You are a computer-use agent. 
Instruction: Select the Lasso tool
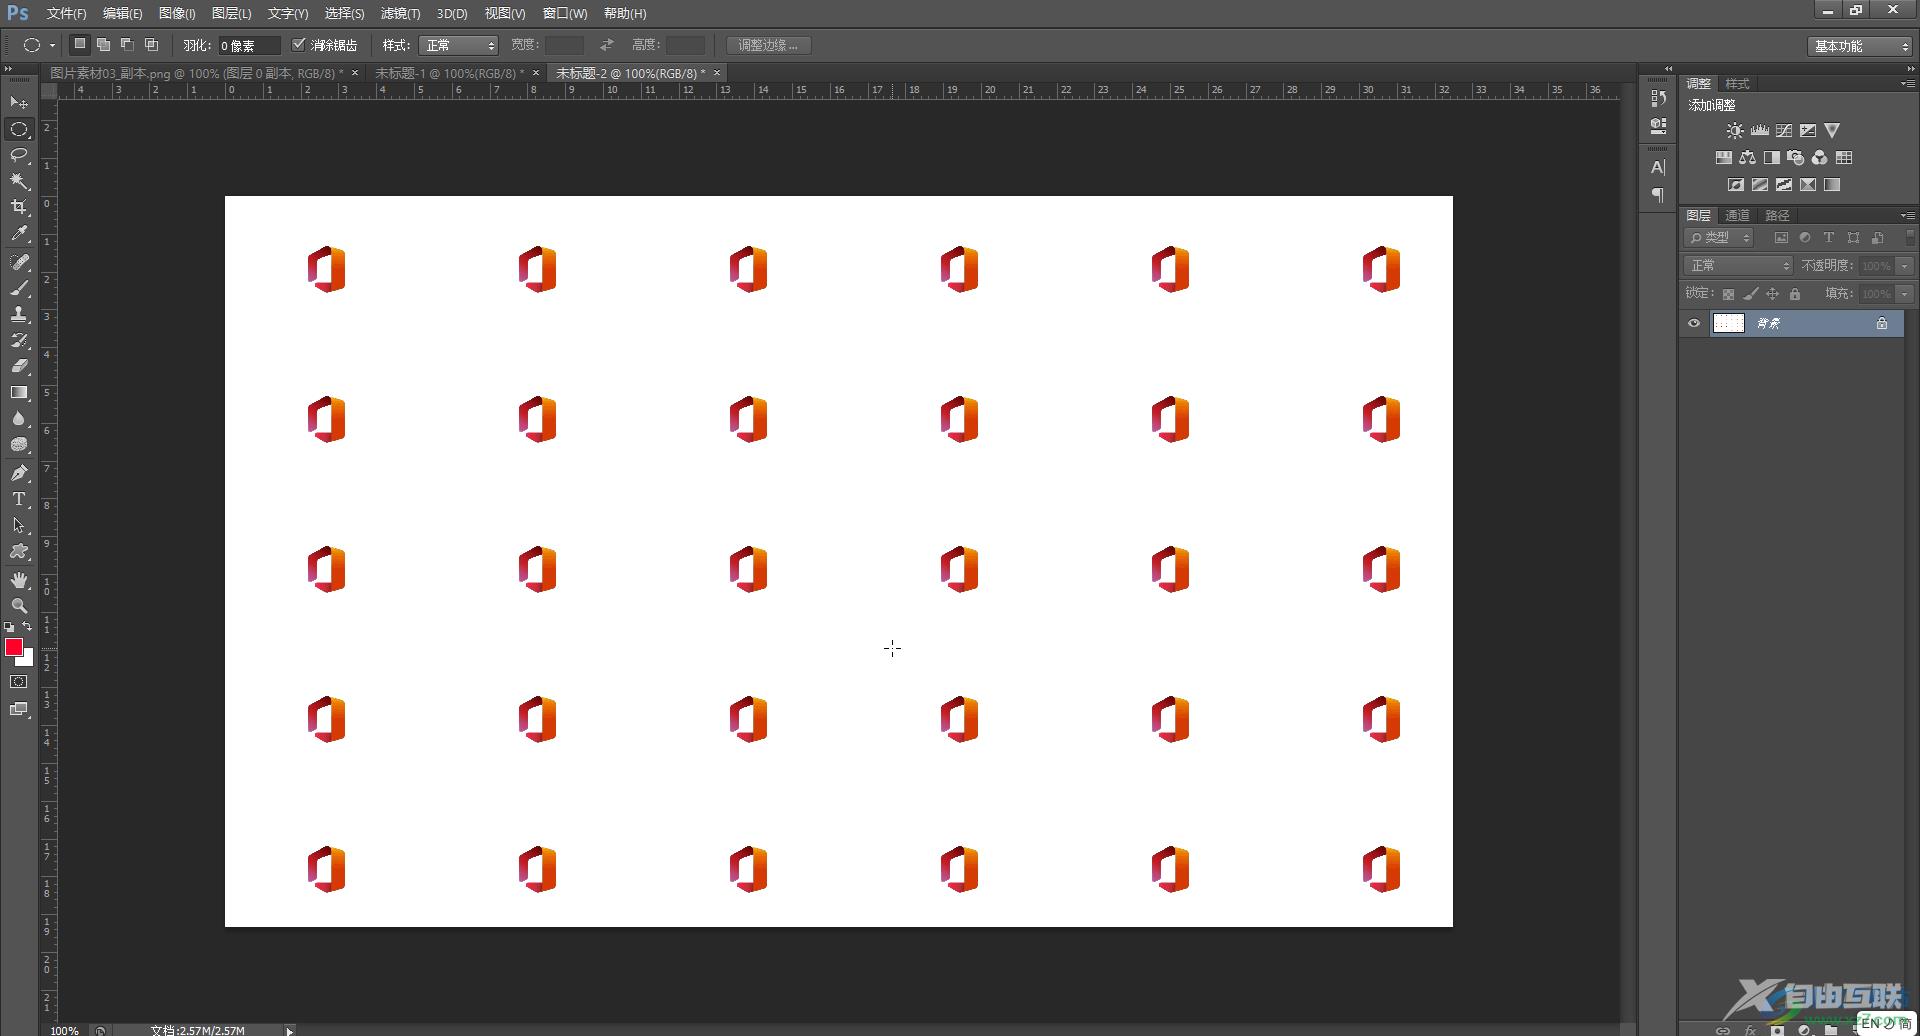click(x=19, y=155)
